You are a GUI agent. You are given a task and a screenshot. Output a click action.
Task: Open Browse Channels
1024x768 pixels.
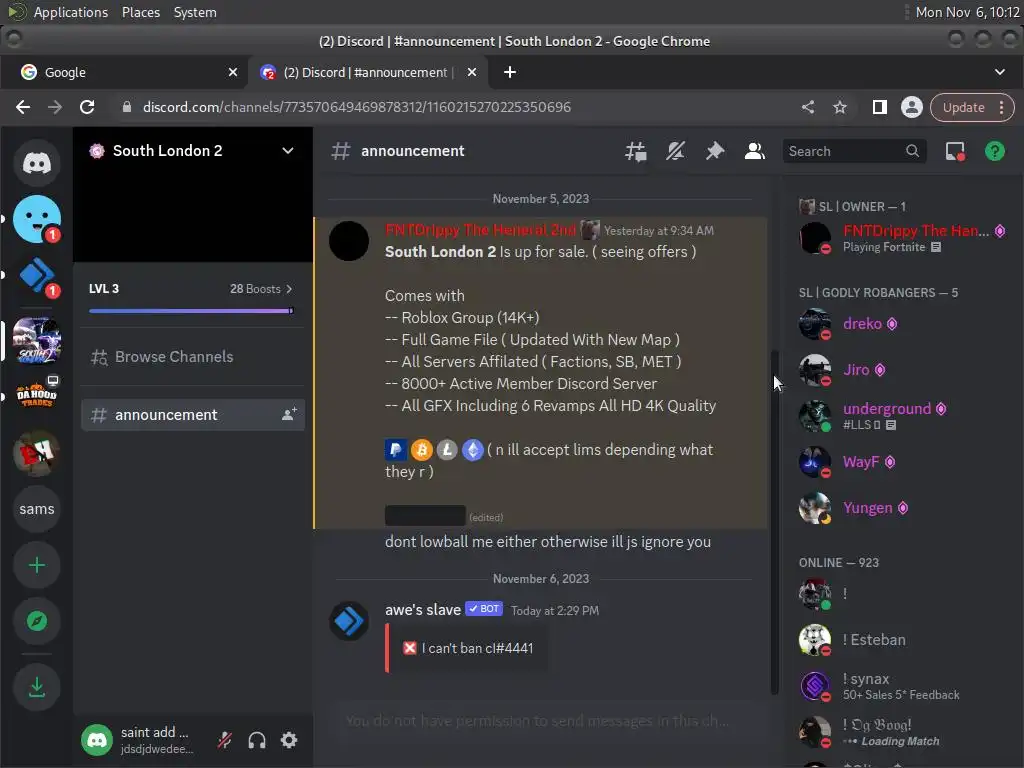pyautogui.click(x=193, y=357)
